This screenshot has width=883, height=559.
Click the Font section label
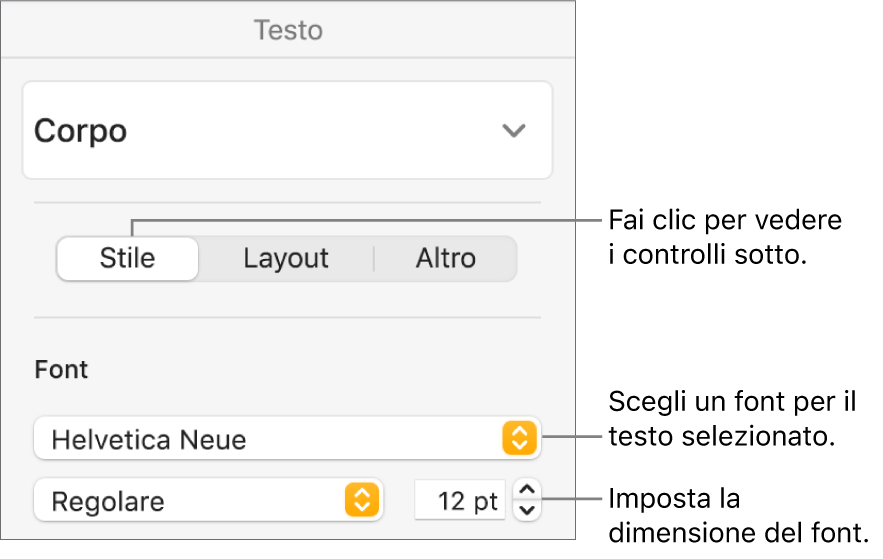pos(61,370)
